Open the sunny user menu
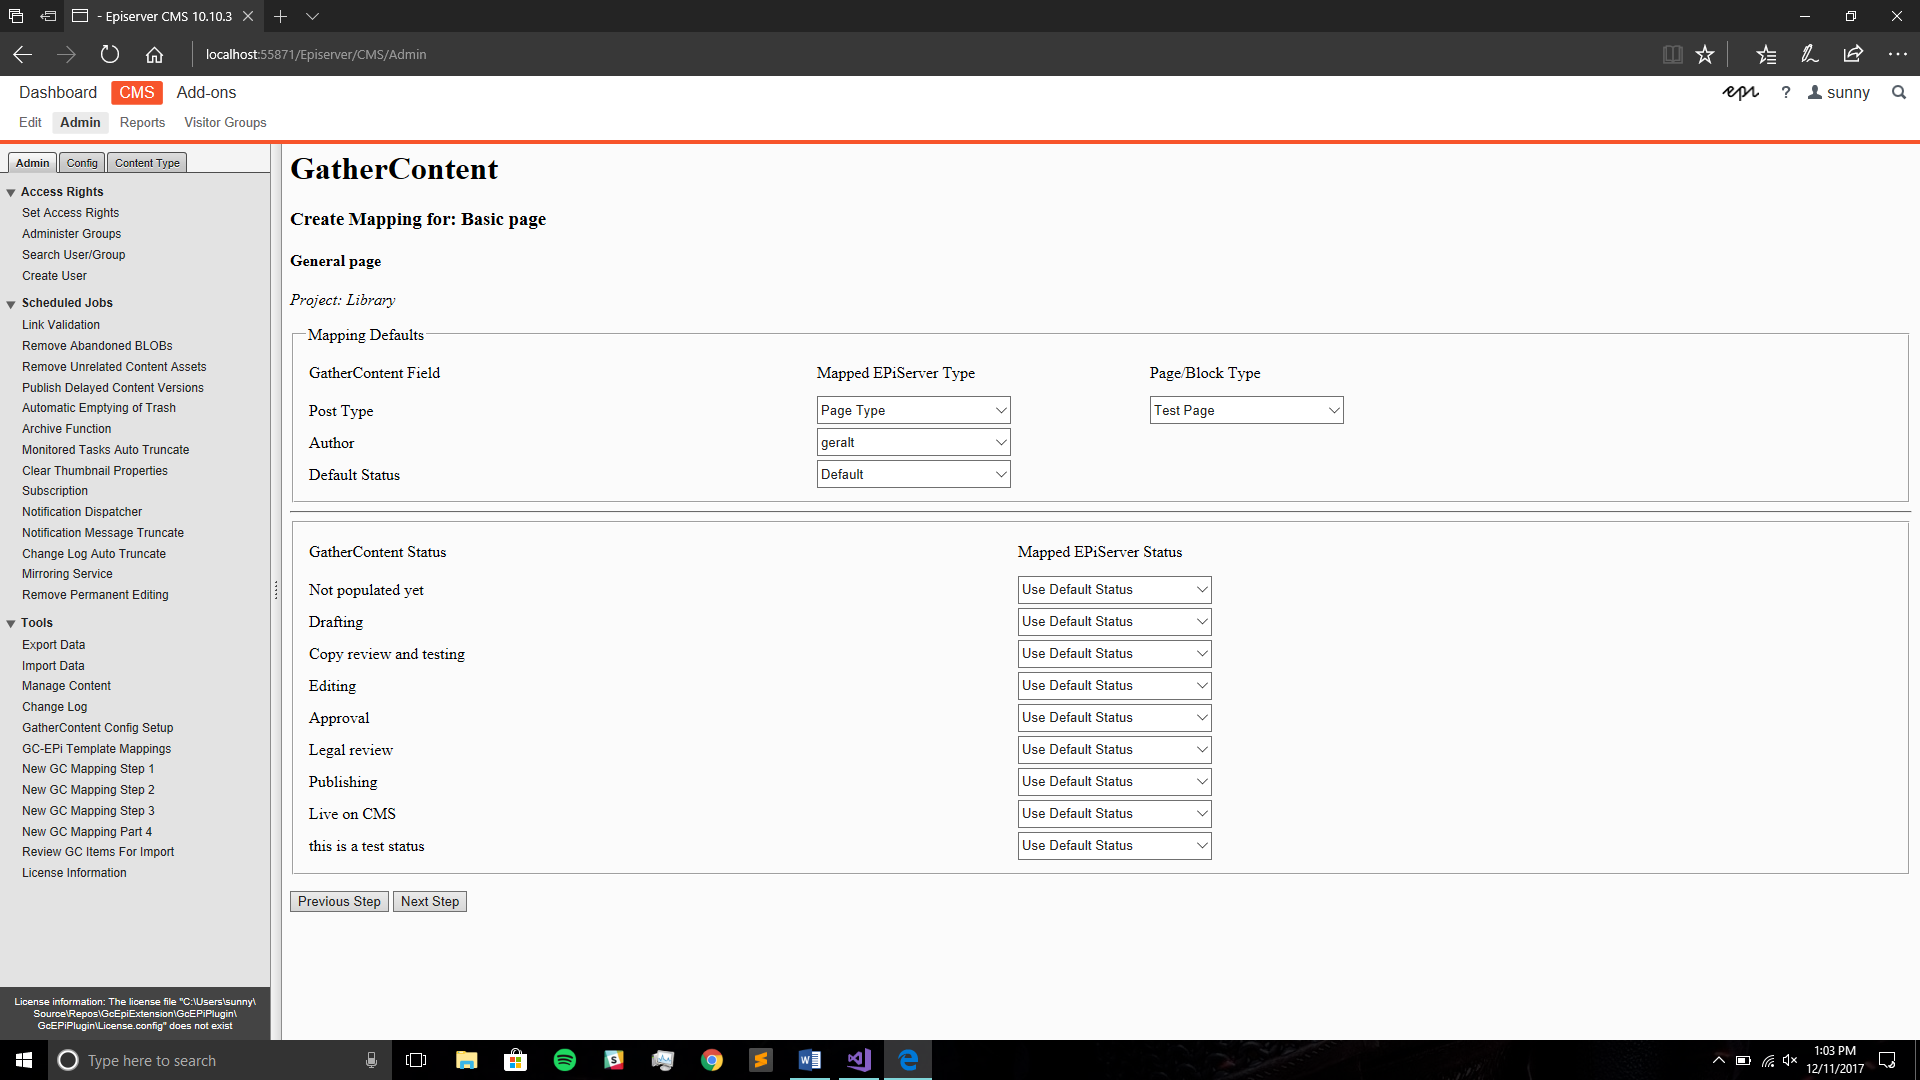The width and height of the screenshot is (1920, 1080). point(1839,92)
